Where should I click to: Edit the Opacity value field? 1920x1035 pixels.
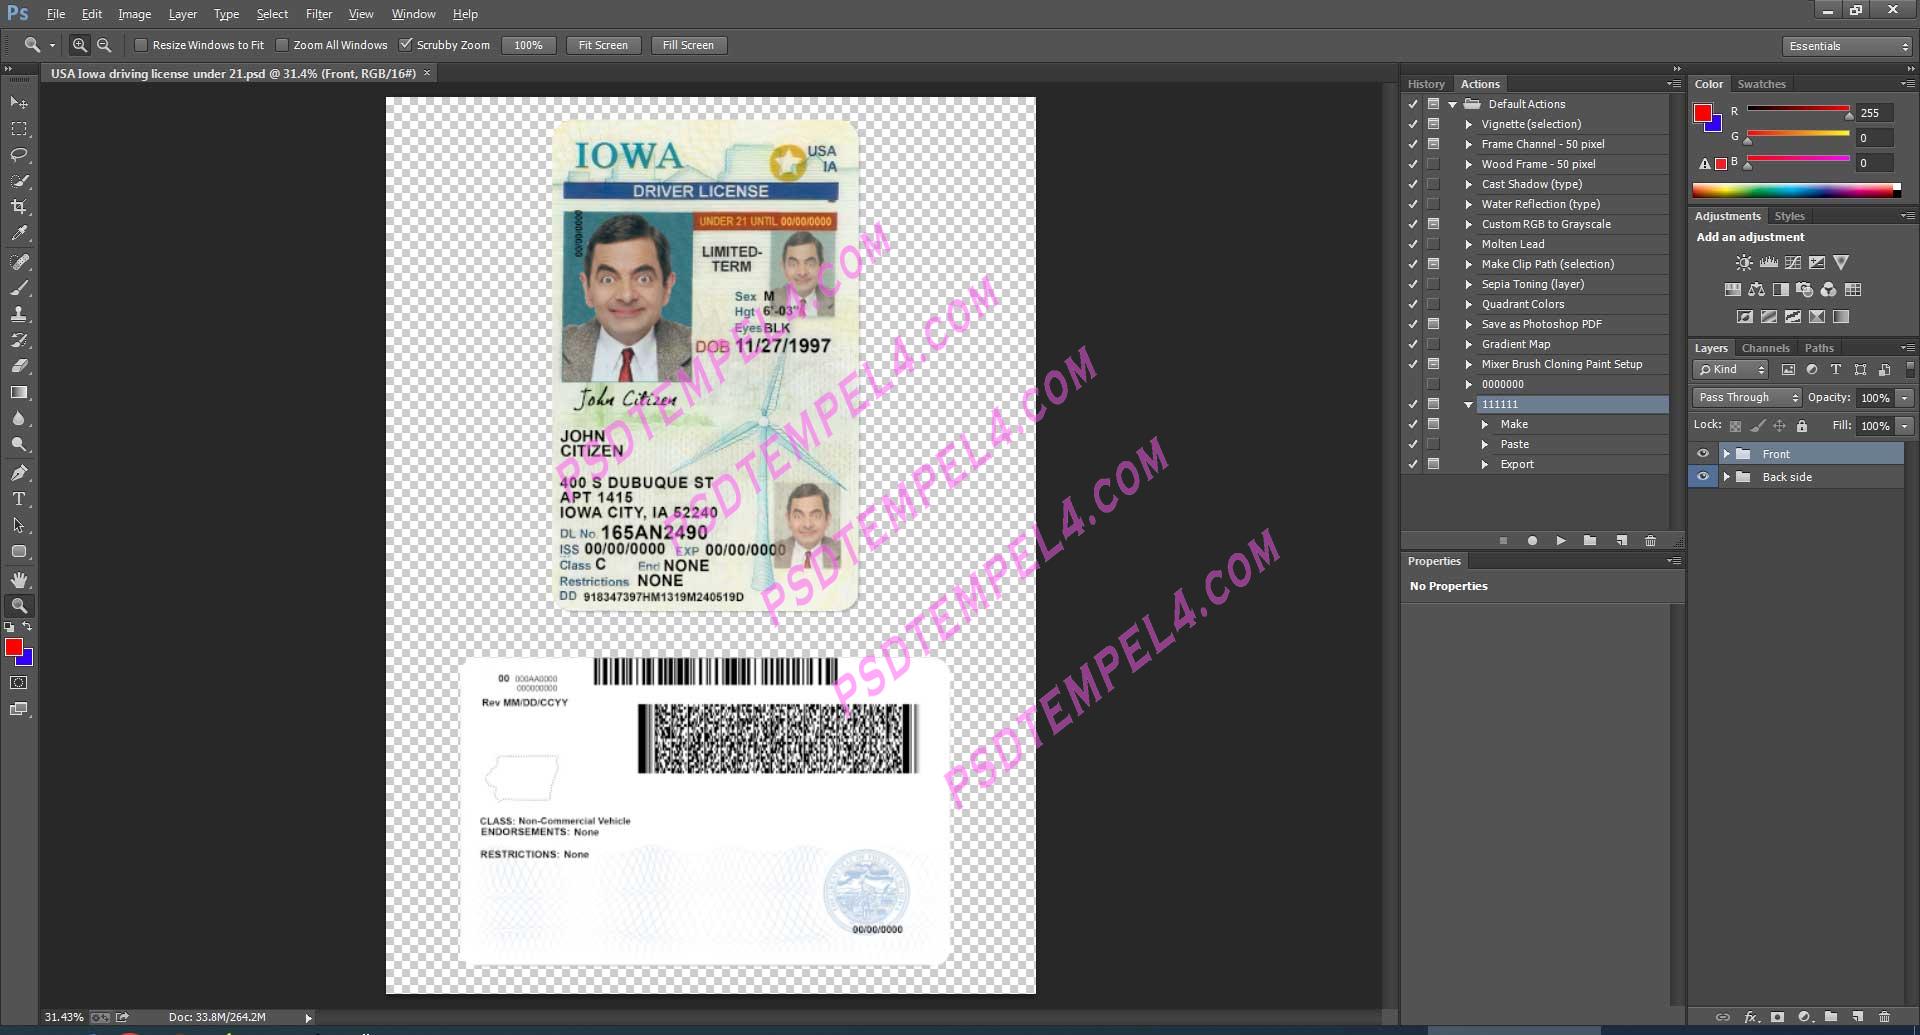tap(1875, 397)
